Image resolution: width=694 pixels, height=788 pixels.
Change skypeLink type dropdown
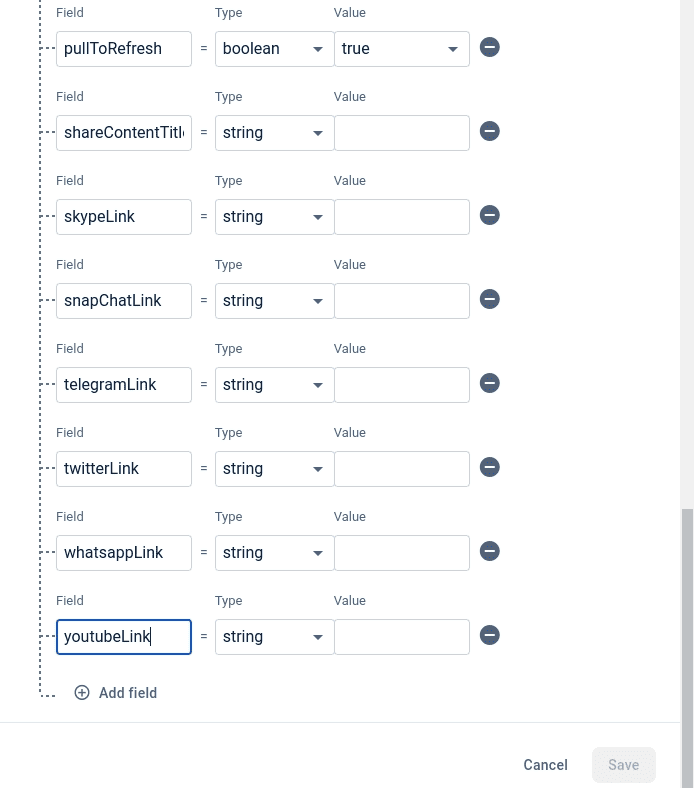274,216
